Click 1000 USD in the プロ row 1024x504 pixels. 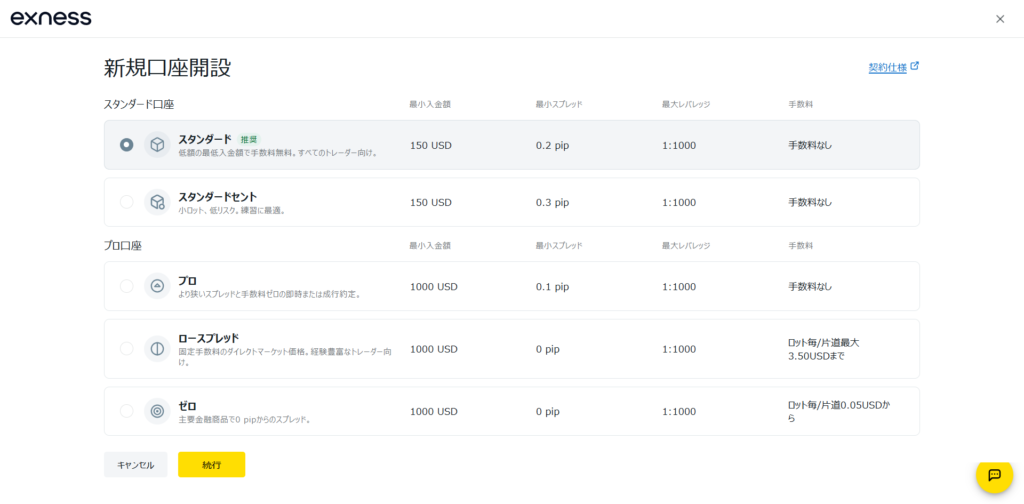click(x=434, y=286)
